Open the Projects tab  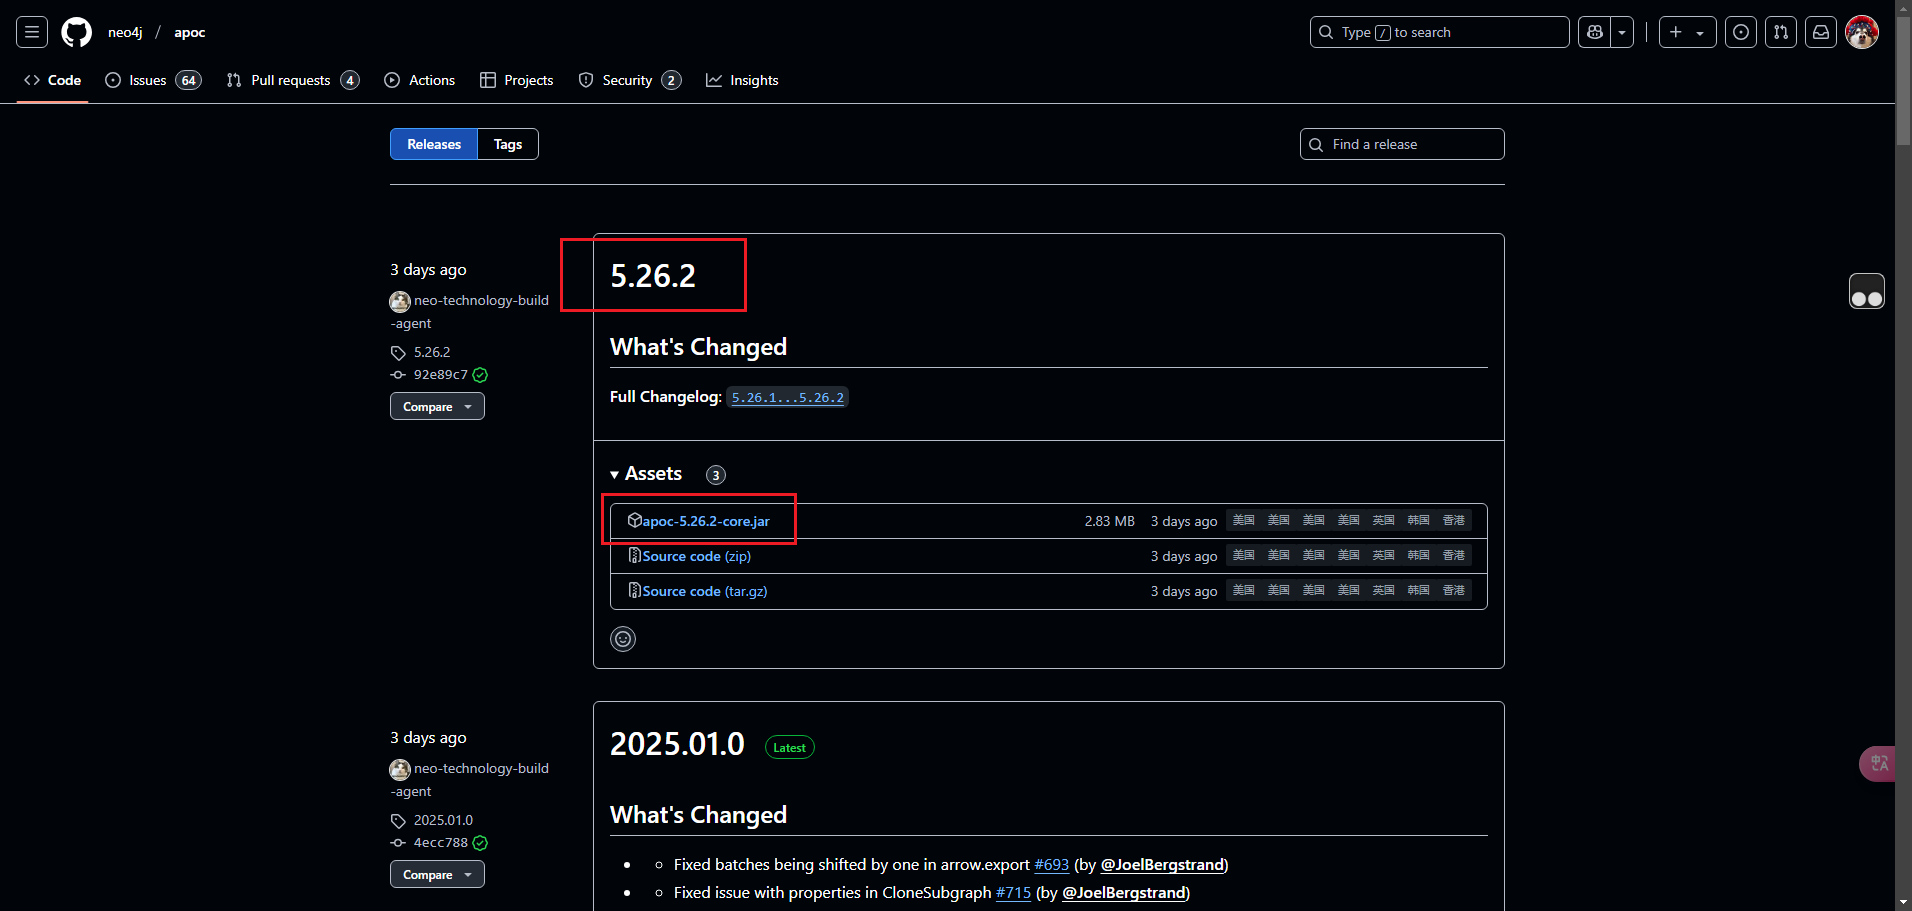coord(517,80)
